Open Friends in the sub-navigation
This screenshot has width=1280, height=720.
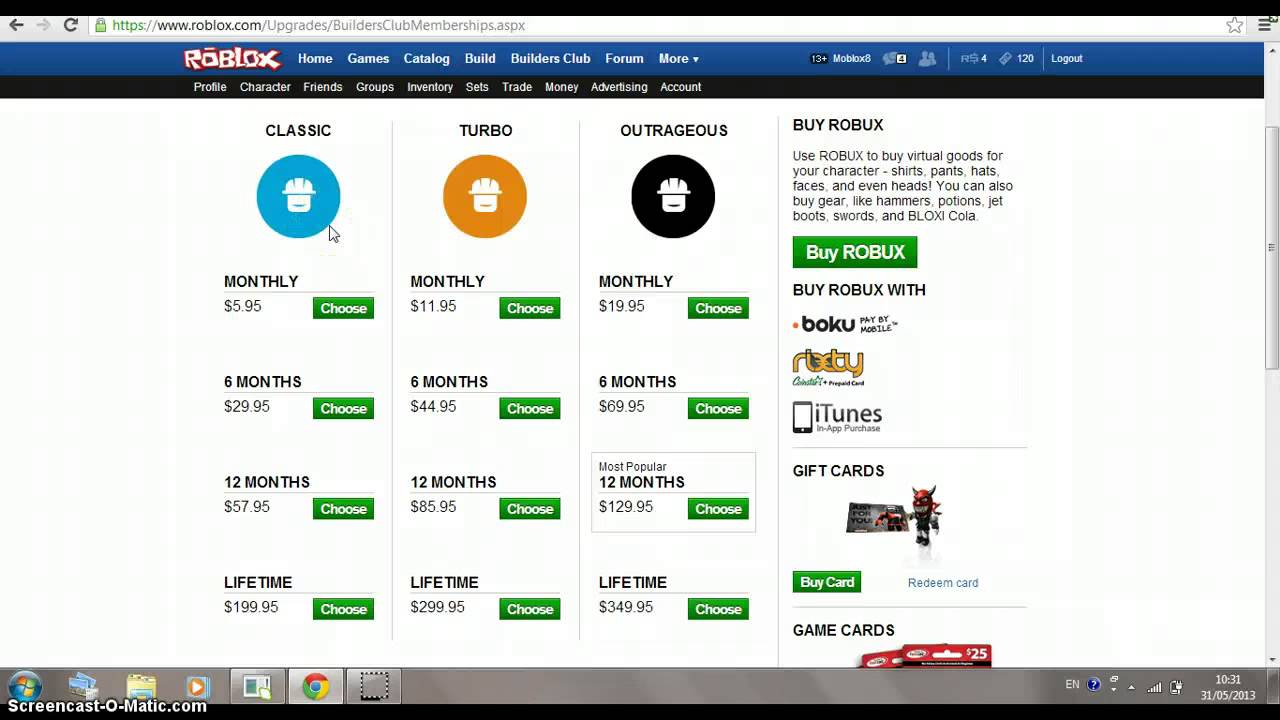pos(322,87)
